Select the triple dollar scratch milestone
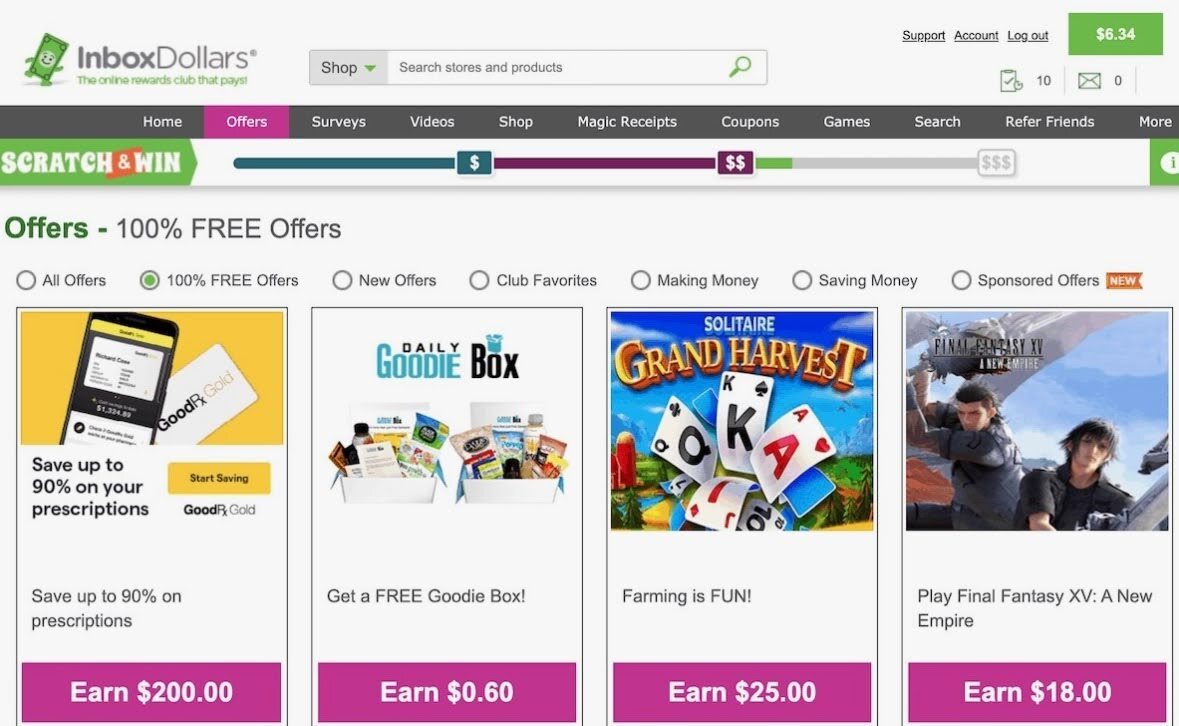Screen dimensions: 1179x726 click(x=996, y=162)
